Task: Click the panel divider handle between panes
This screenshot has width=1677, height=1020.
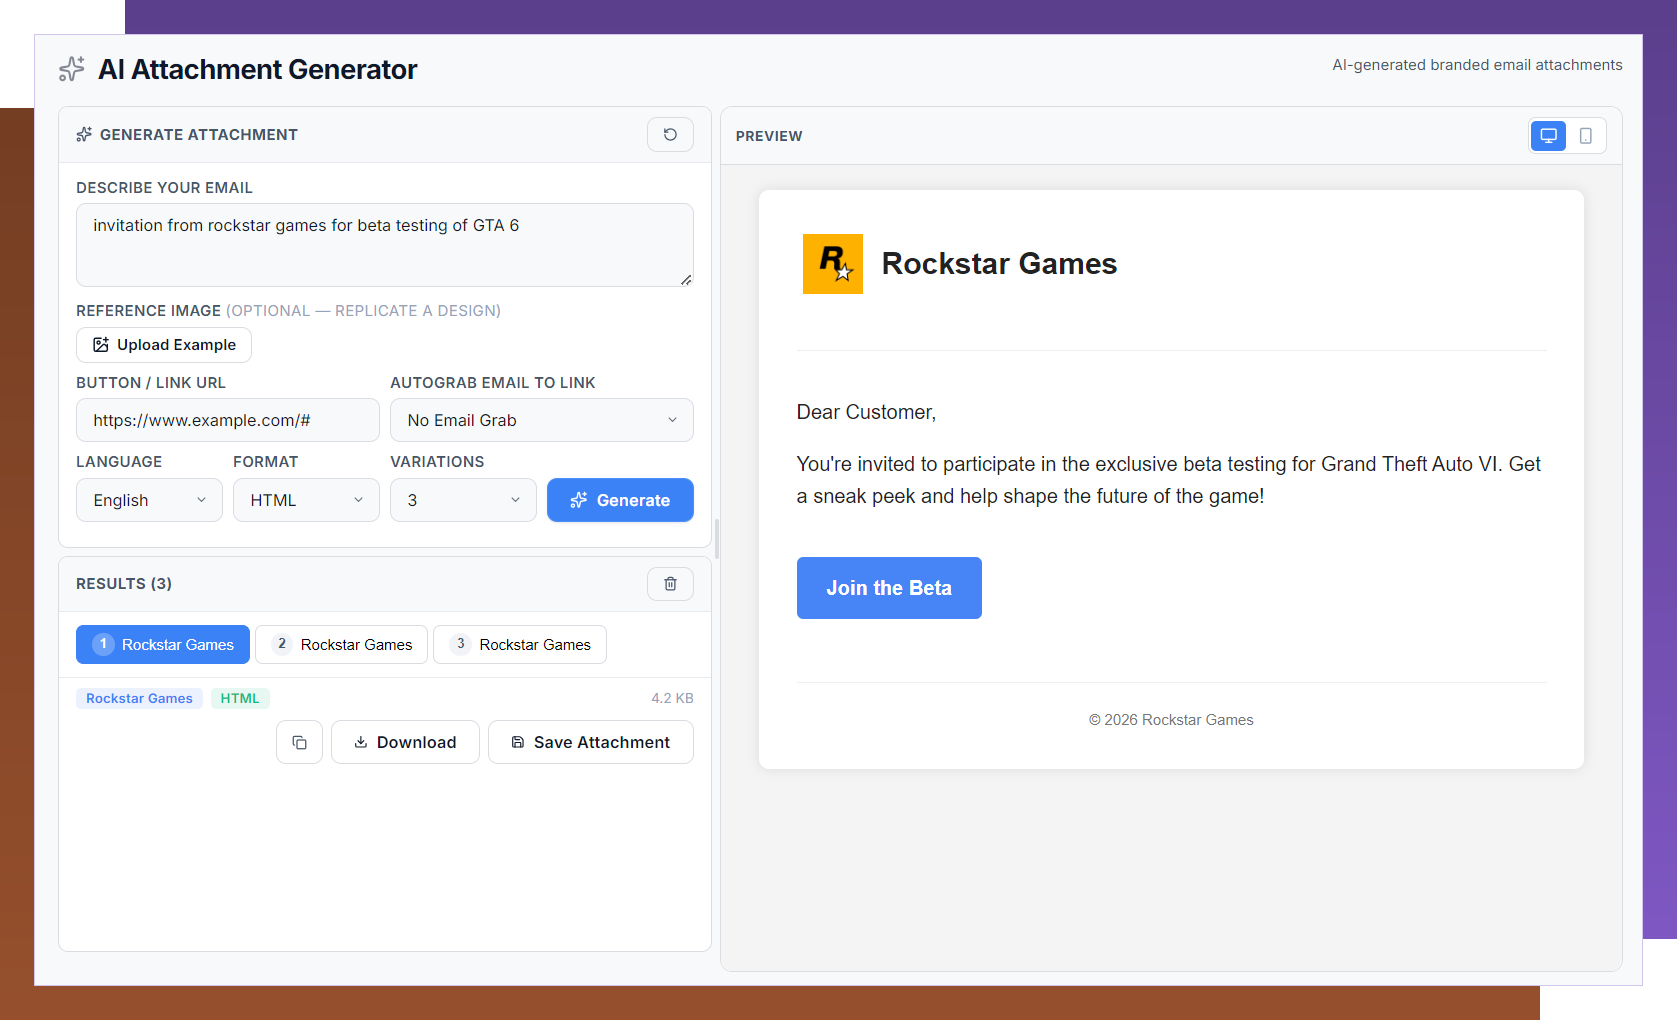Action: click(716, 539)
